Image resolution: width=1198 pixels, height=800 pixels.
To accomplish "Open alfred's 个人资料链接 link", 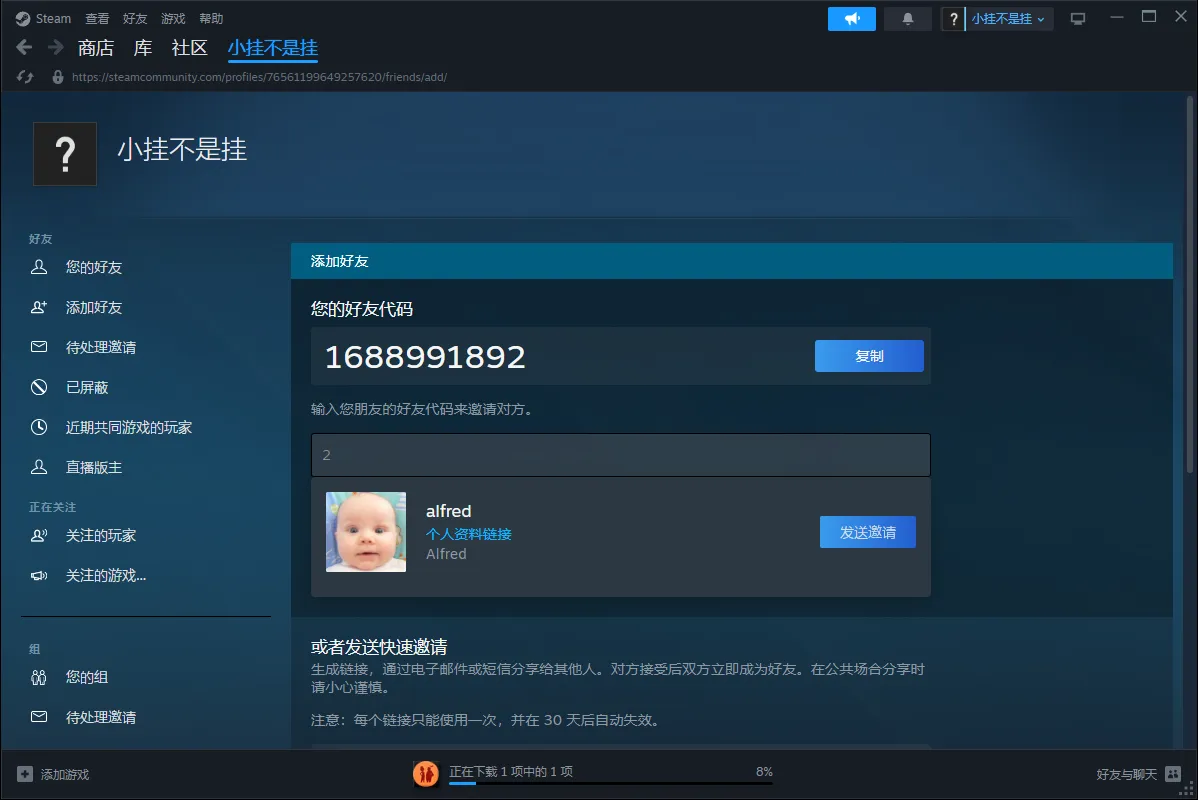I will (468, 534).
